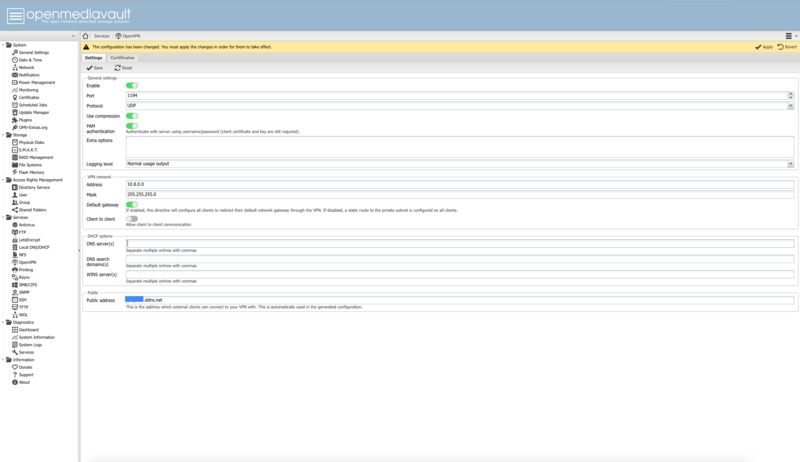Viewport: 800px width, 462px height.
Task: Toggle the Use compression switch
Action: (131, 116)
